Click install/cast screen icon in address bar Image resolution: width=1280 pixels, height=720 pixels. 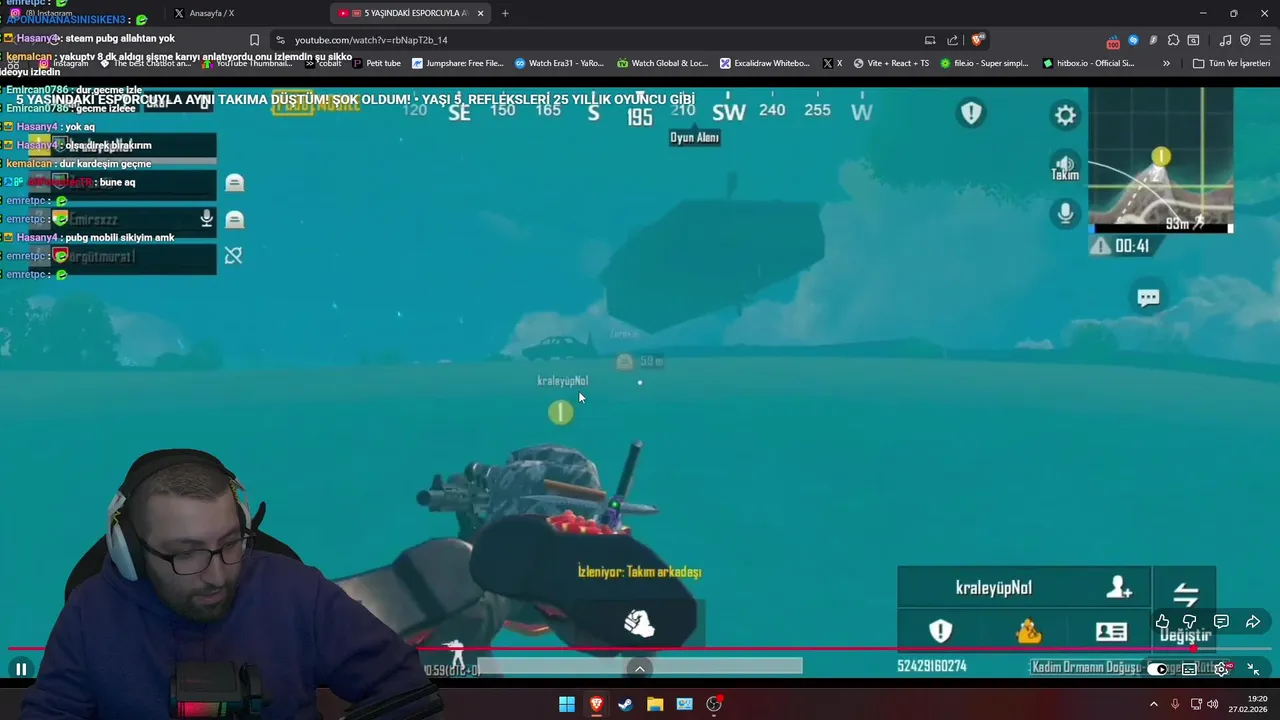click(x=930, y=40)
